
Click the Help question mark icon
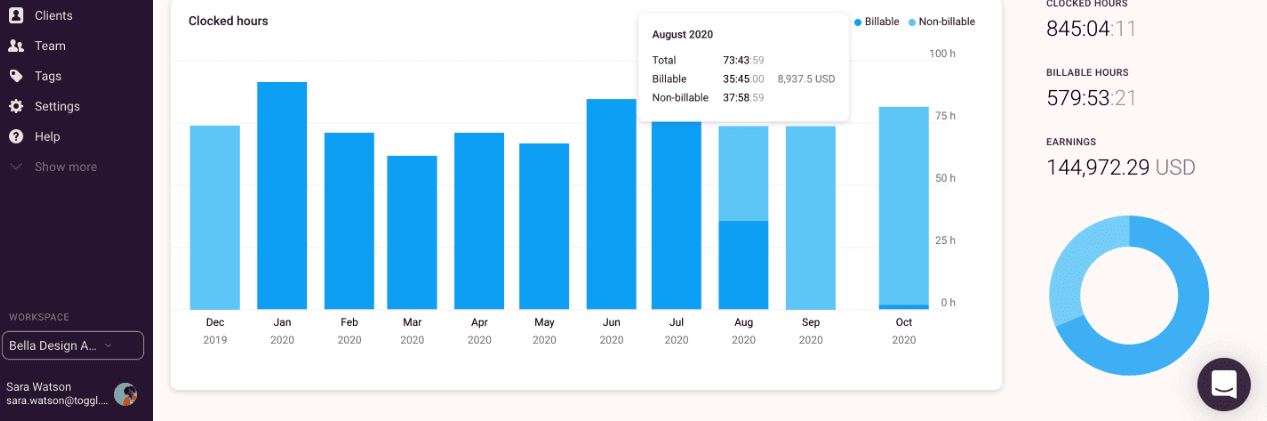point(16,136)
